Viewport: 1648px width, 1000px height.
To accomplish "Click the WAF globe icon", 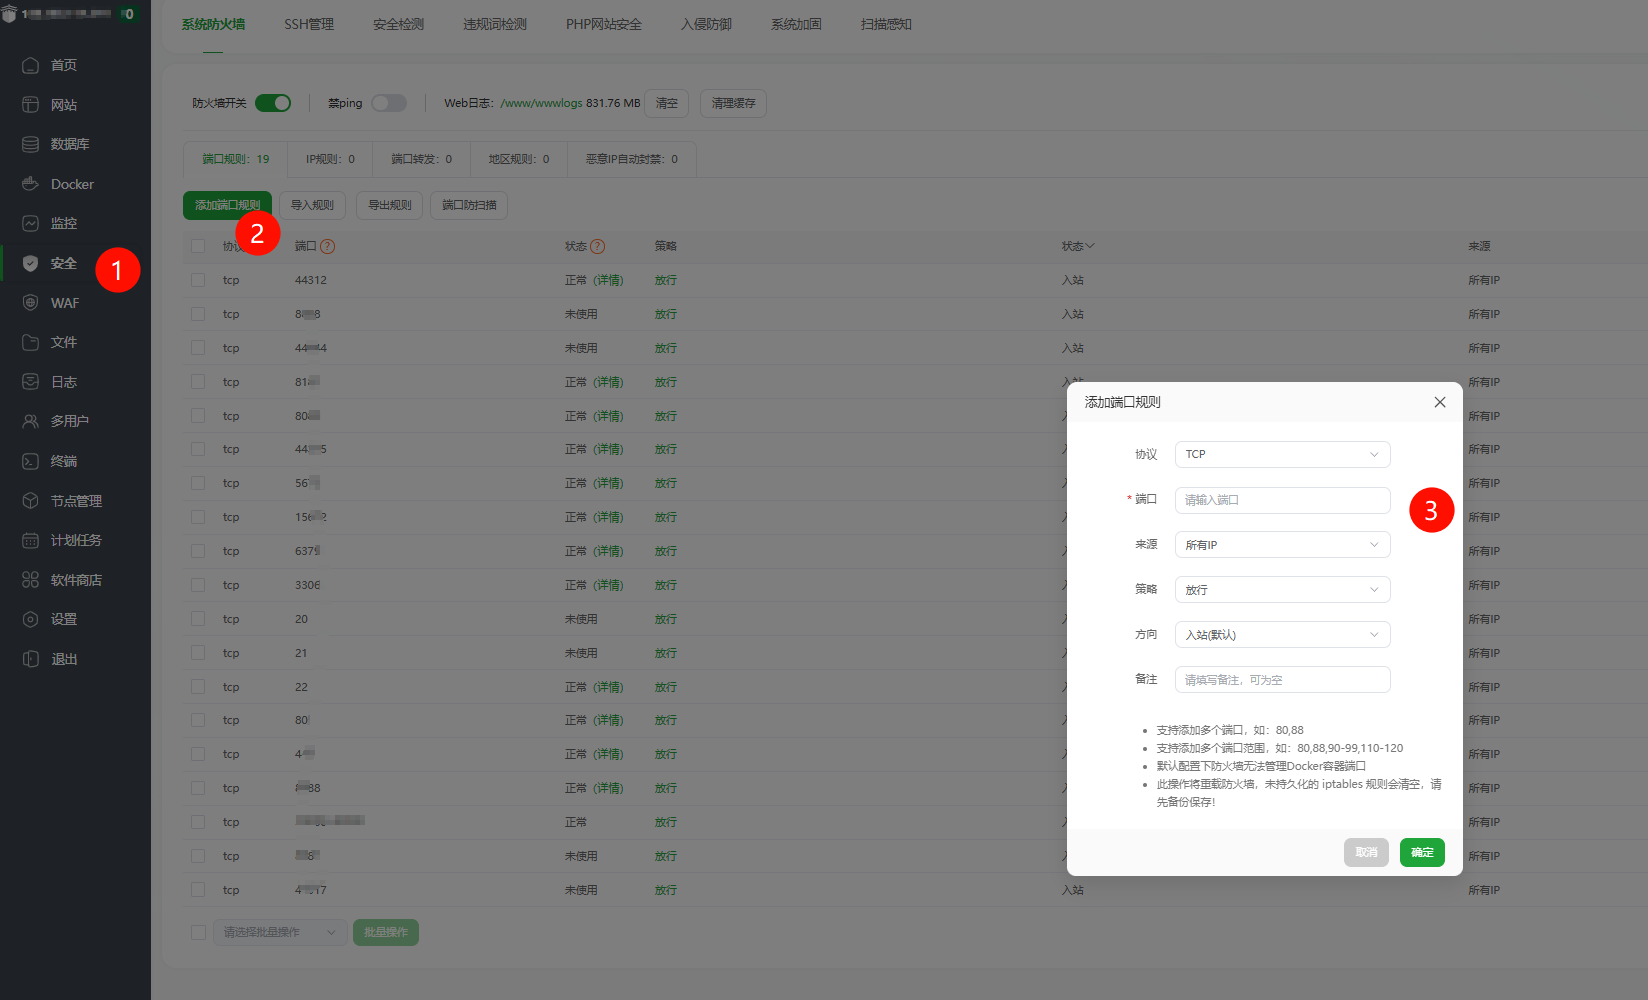I will click(31, 303).
